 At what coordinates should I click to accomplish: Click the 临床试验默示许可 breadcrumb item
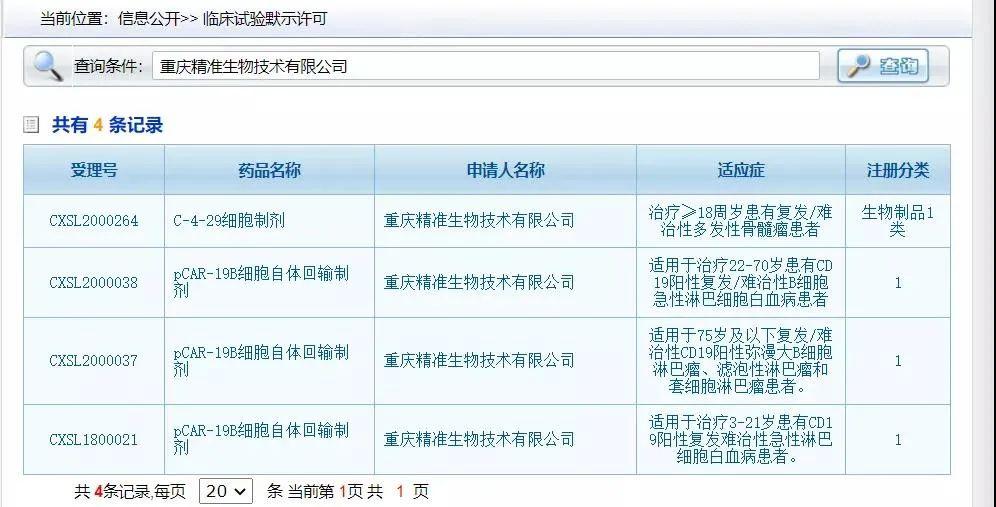[x=264, y=19]
